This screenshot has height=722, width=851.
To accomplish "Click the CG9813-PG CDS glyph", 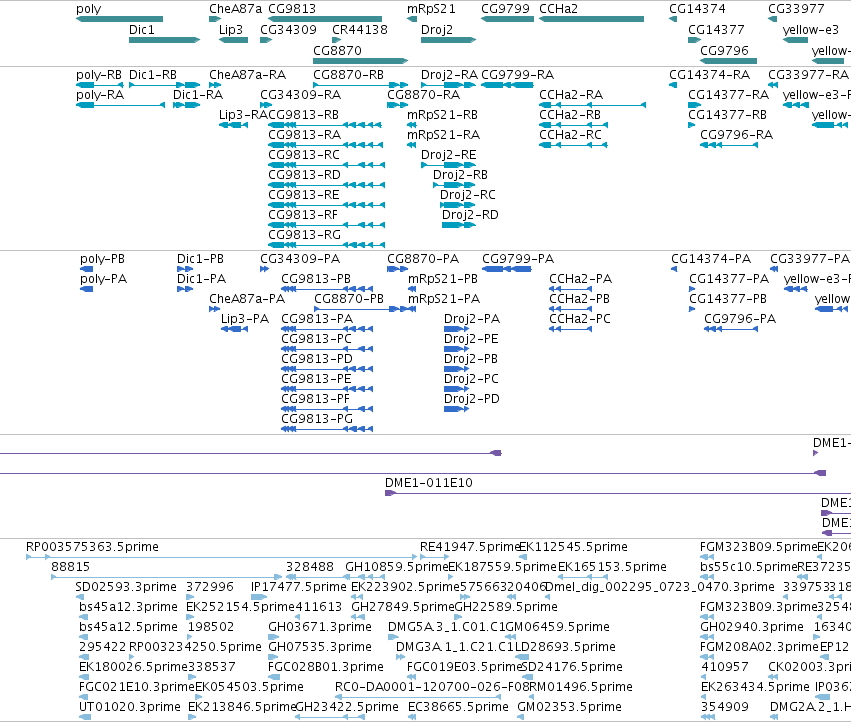I will pos(327,429).
